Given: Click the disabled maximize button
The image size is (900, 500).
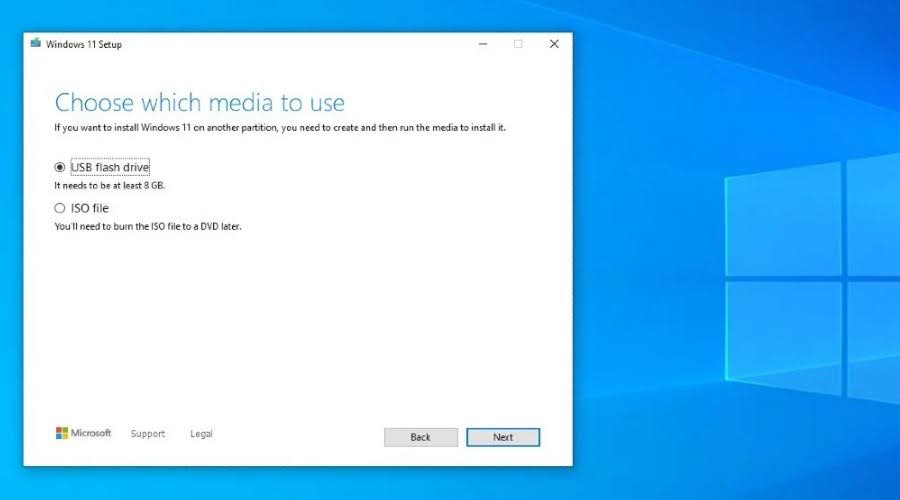Looking at the screenshot, I should coord(518,44).
